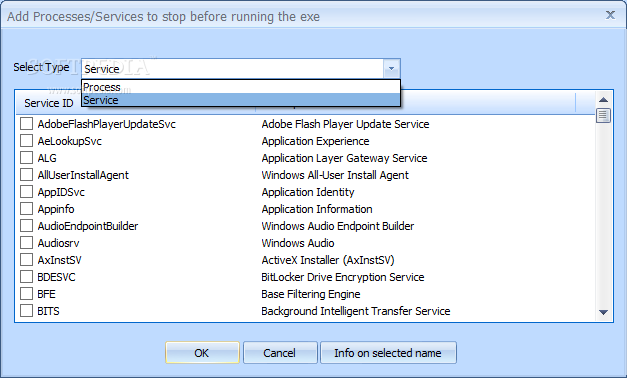Select the ALG service name
Image resolution: width=627 pixels, height=378 pixels.
click(x=47, y=158)
